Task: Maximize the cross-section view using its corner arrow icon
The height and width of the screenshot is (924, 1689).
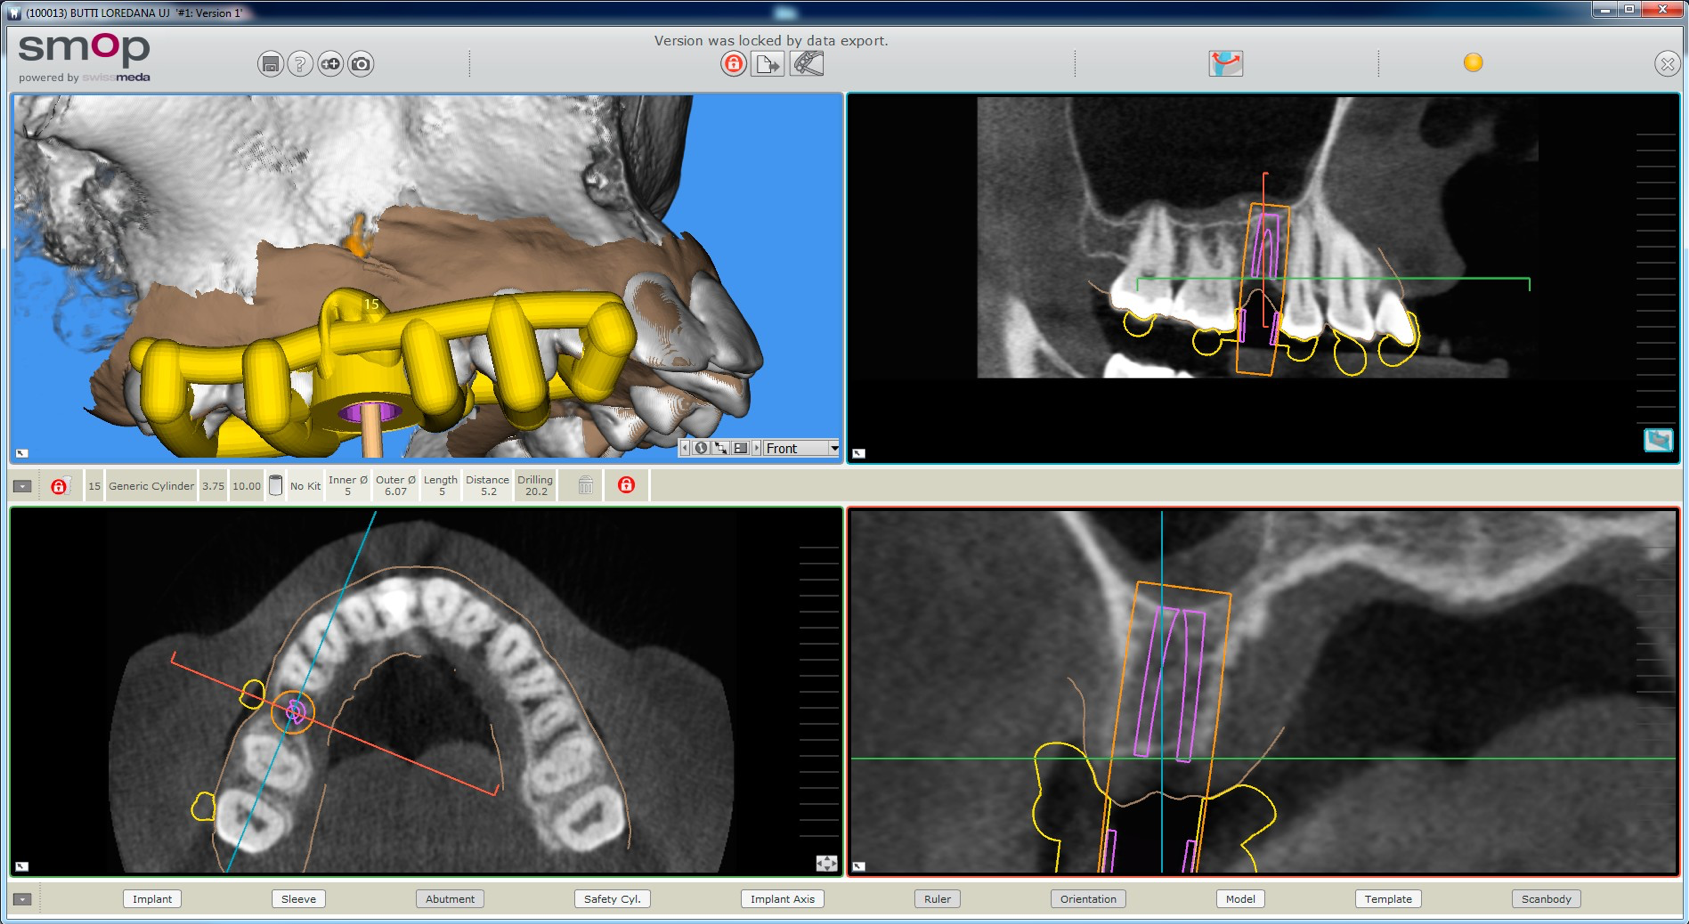Action: pos(858,866)
